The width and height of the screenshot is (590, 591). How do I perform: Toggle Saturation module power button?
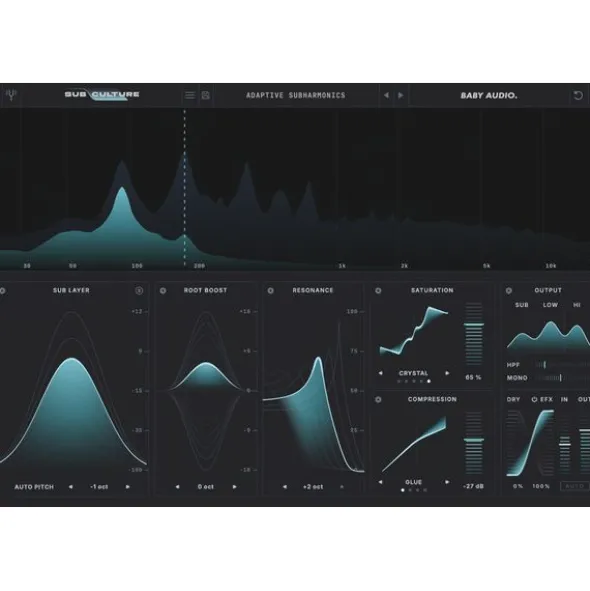pos(378,291)
